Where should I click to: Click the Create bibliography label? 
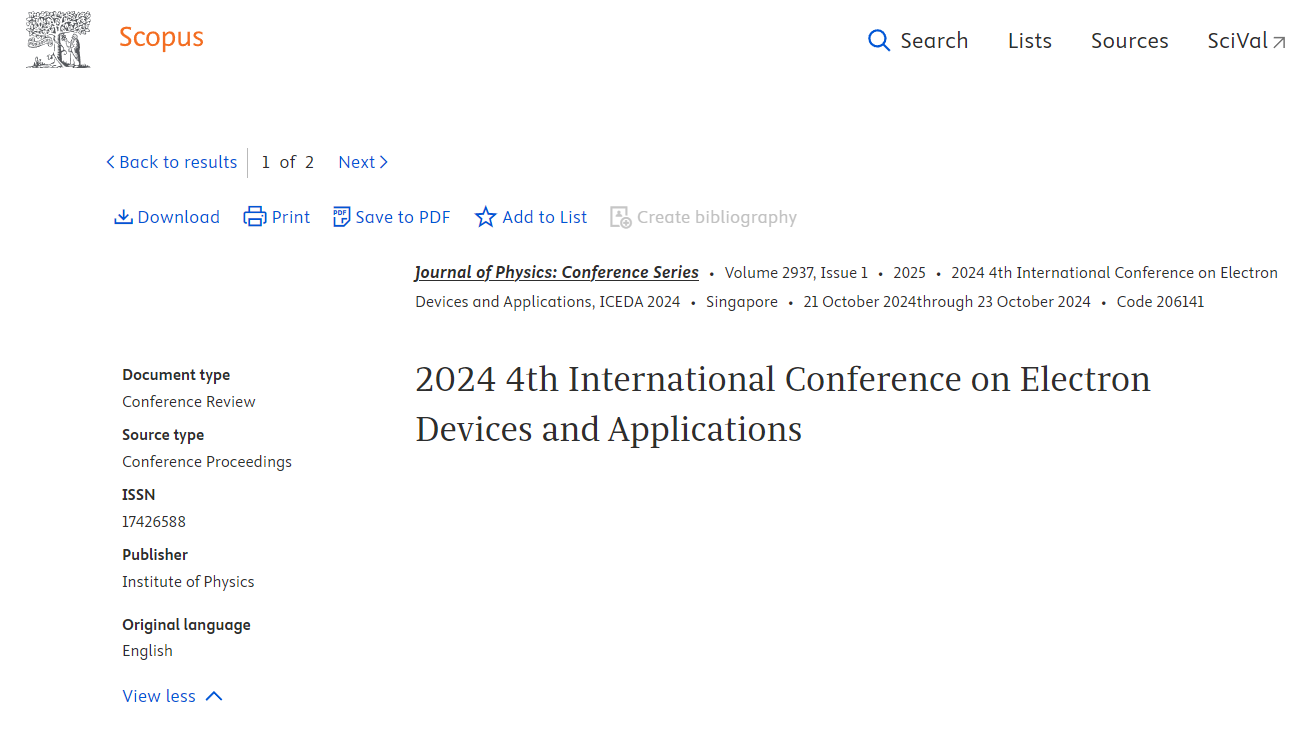point(717,217)
